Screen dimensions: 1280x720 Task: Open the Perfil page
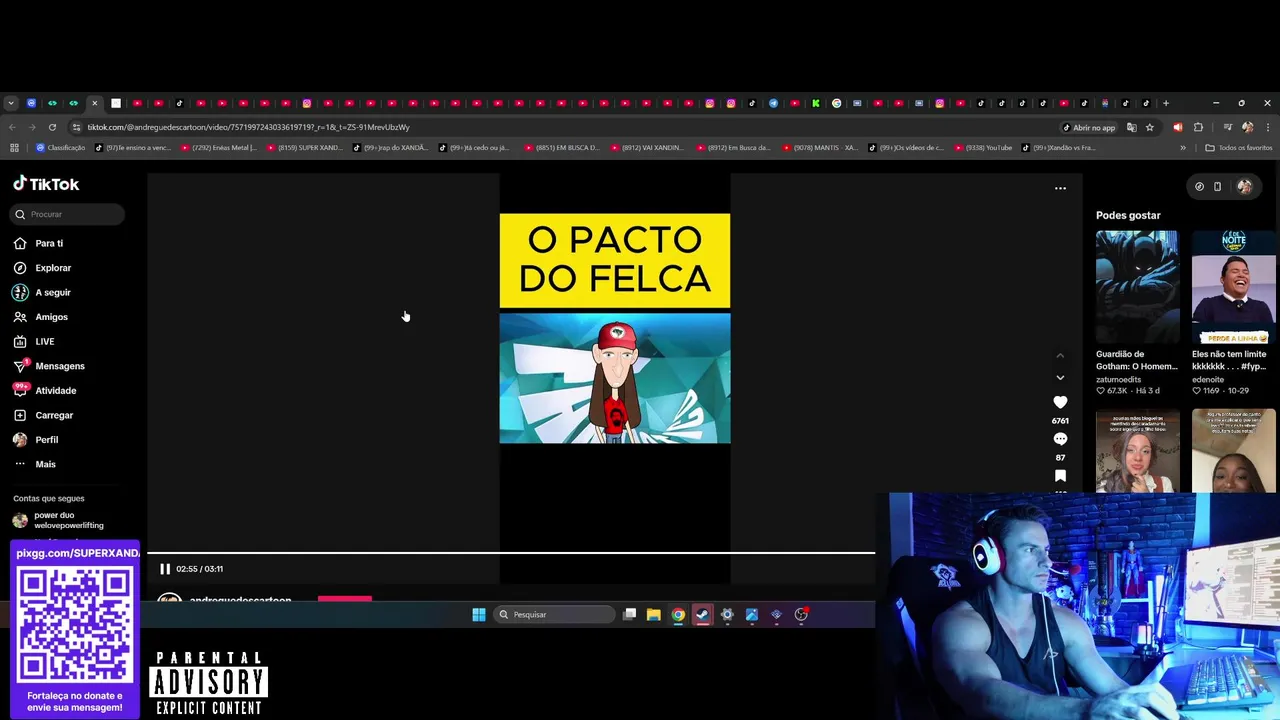pos(36,440)
